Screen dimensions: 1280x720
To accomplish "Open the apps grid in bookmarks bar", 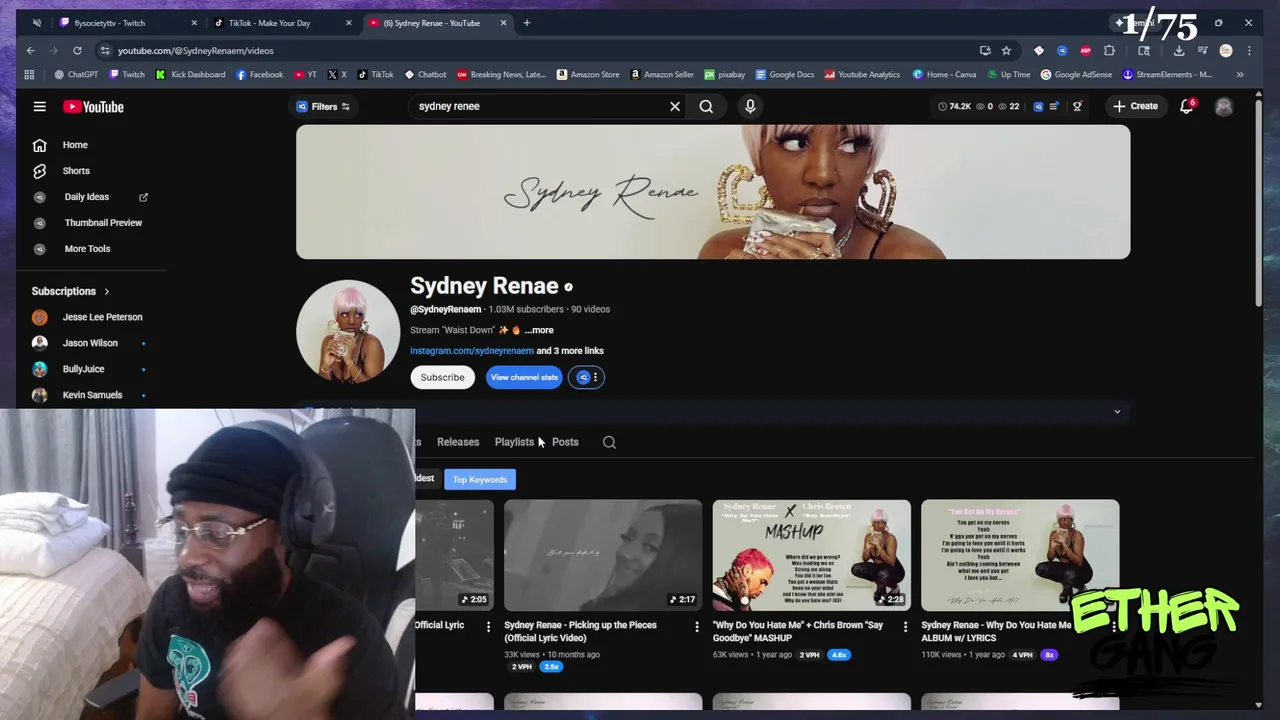I will tap(29, 74).
